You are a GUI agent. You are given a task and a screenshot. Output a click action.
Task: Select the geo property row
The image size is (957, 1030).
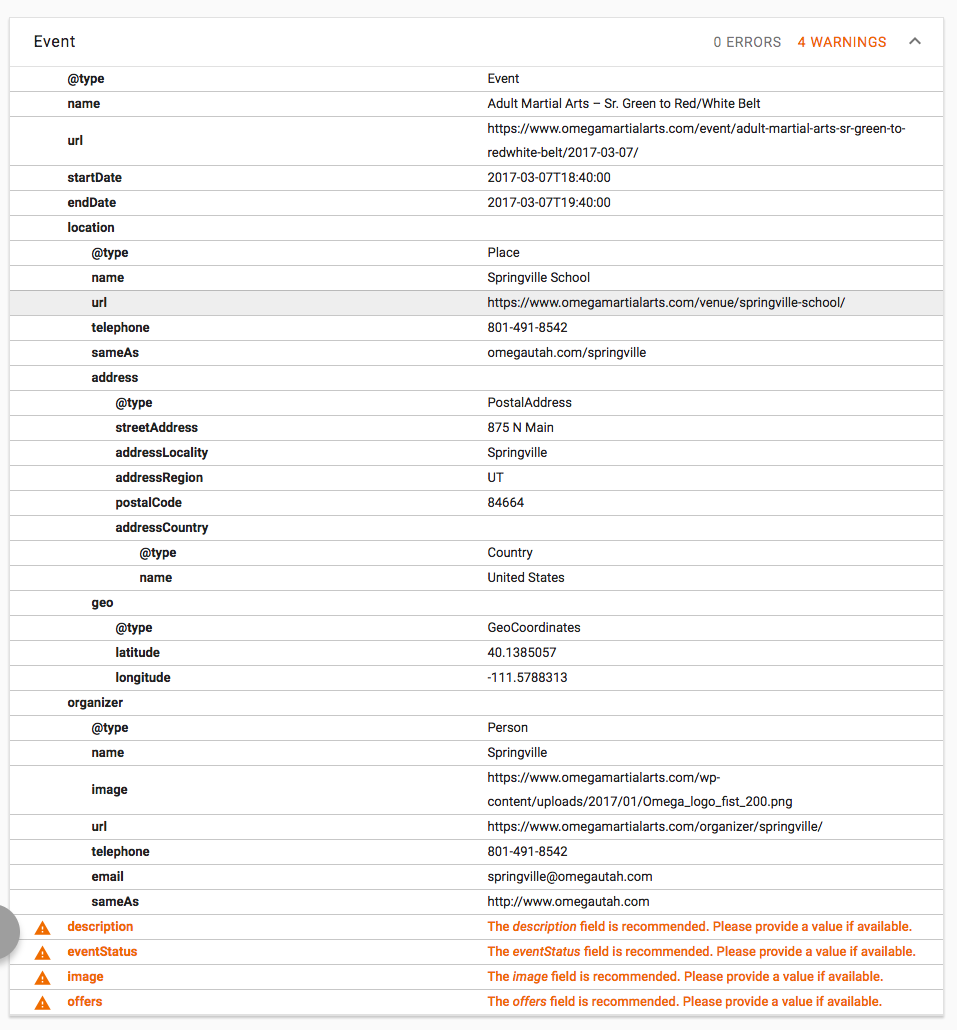pyautogui.click(x=102, y=602)
